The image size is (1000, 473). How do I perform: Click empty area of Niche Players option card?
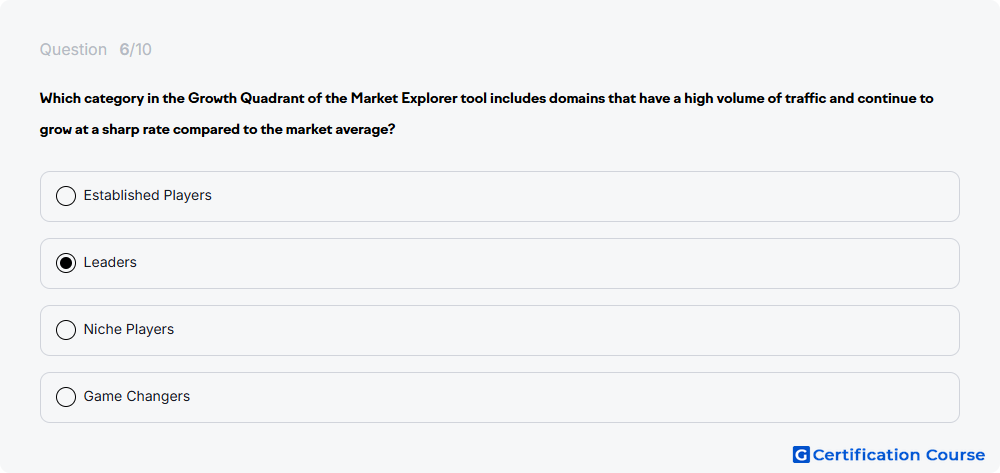(574, 330)
